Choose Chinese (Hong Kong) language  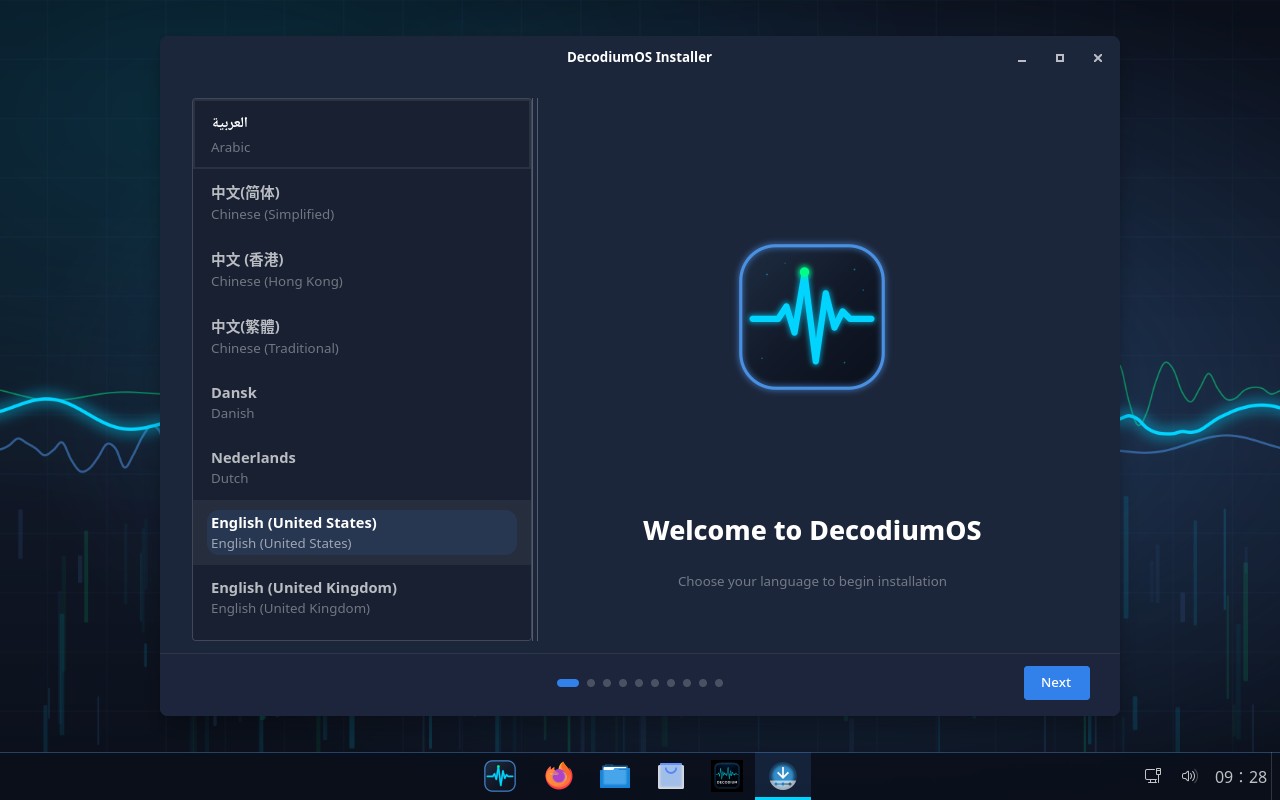pyautogui.click(x=362, y=269)
